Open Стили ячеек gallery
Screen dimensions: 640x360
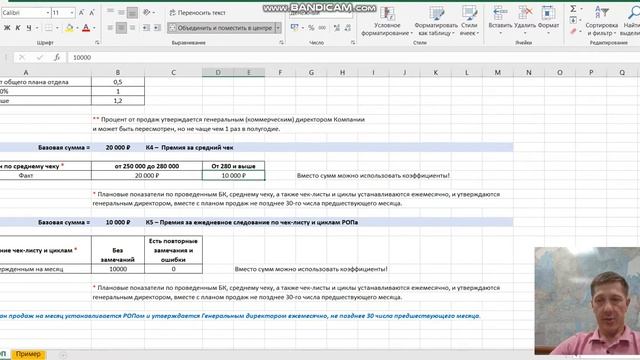tap(469, 21)
